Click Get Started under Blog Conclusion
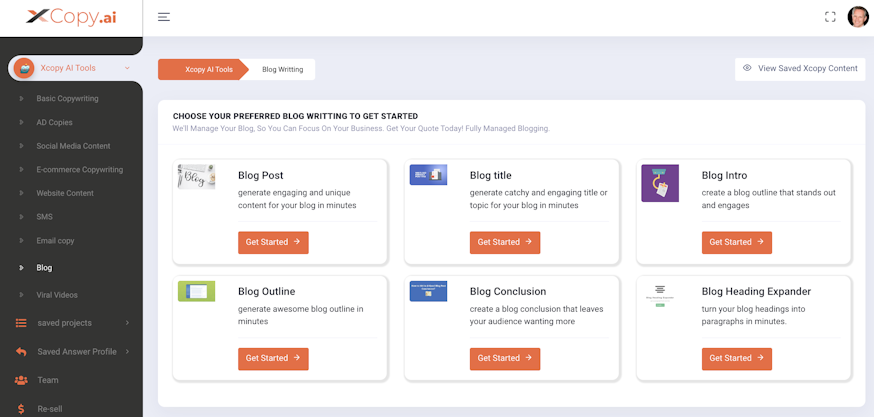Screen dimensions: 874x417 tap(505, 358)
